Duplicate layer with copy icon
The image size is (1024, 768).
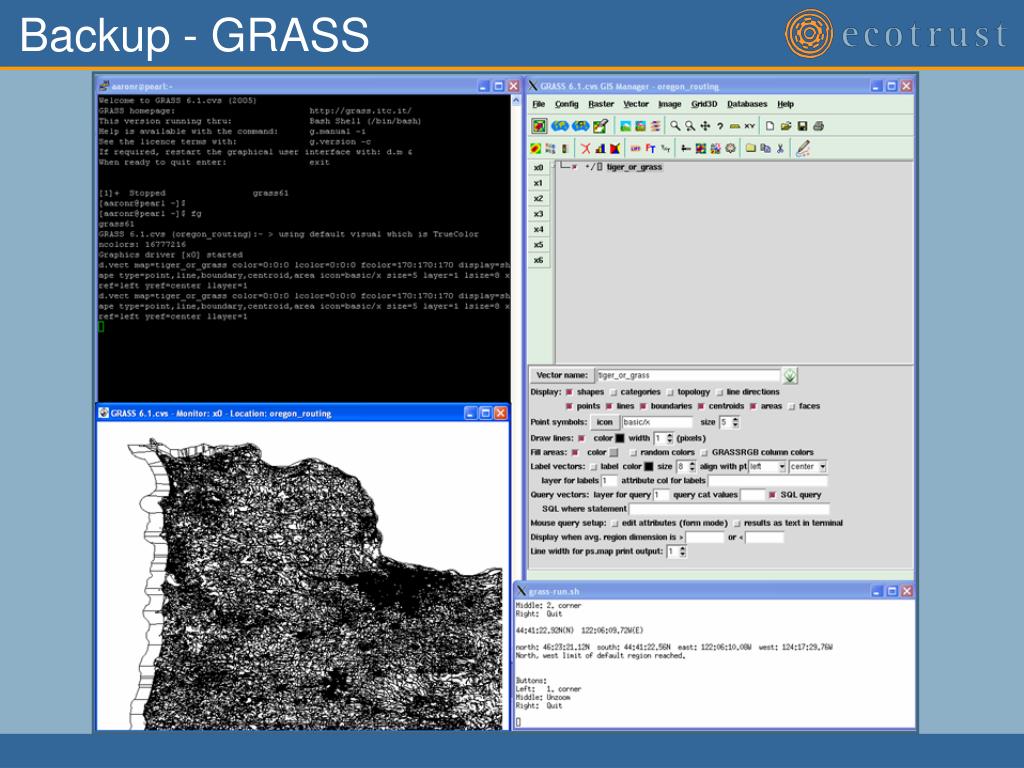click(x=765, y=148)
